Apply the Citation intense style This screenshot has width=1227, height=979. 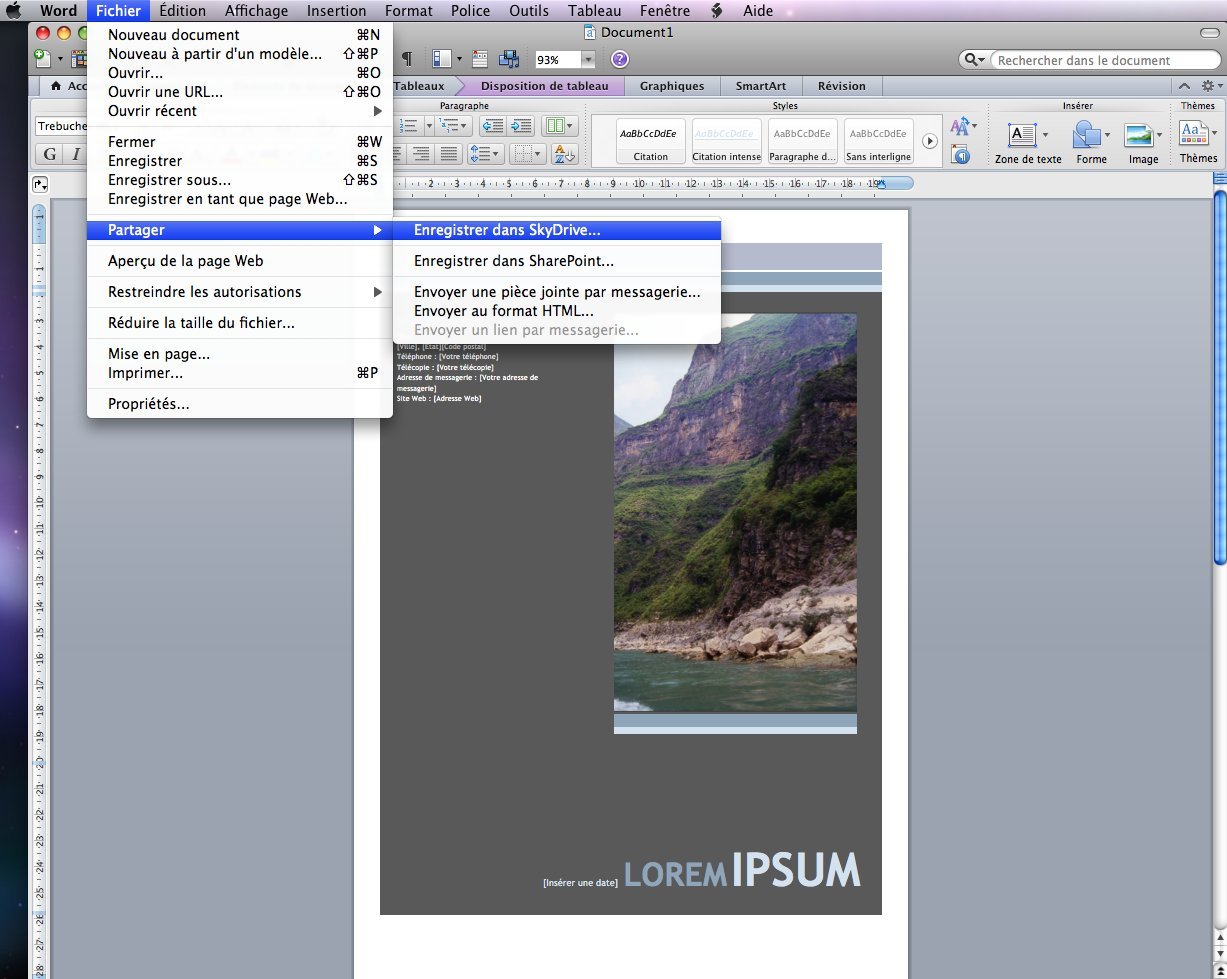tap(727, 141)
